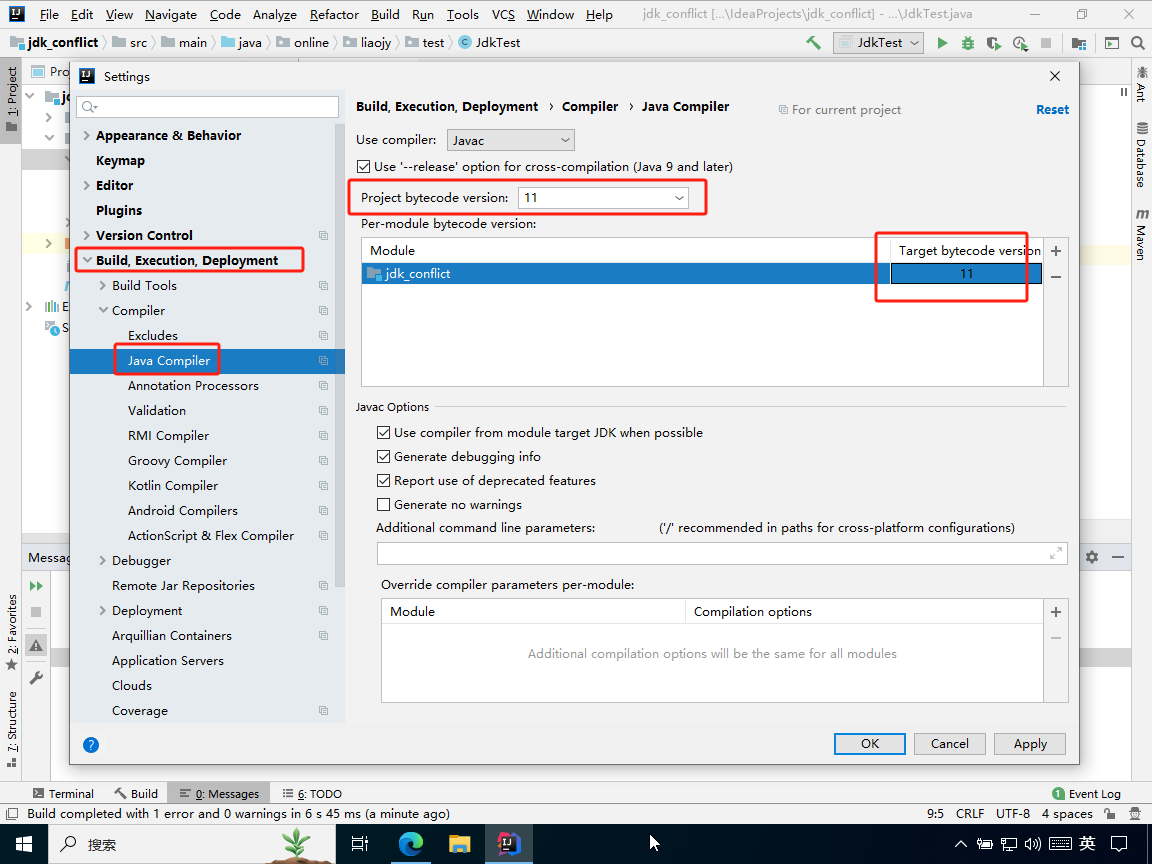The height and width of the screenshot is (864, 1152).
Task: Expand the Version Control settings node
Action: pos(87,235)
